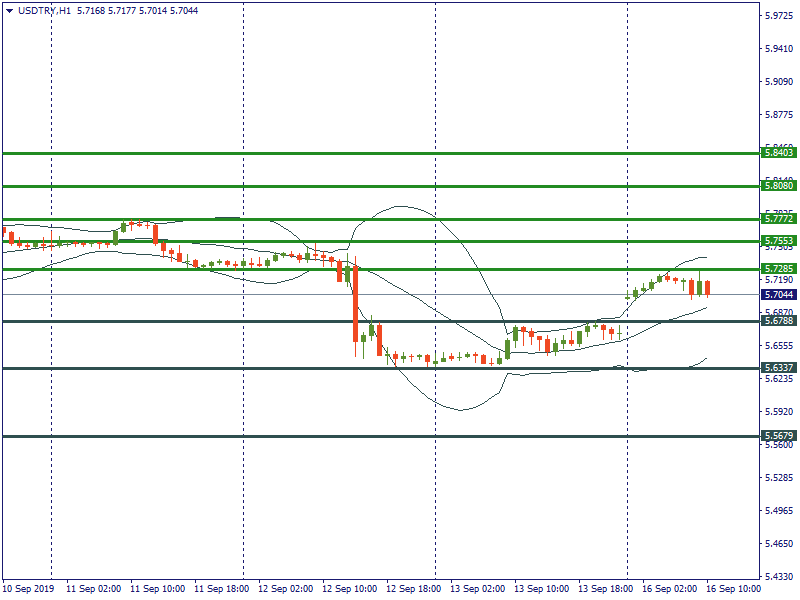Select the 5.6788 support price label

pyautogui.click(x=778, y=321)
